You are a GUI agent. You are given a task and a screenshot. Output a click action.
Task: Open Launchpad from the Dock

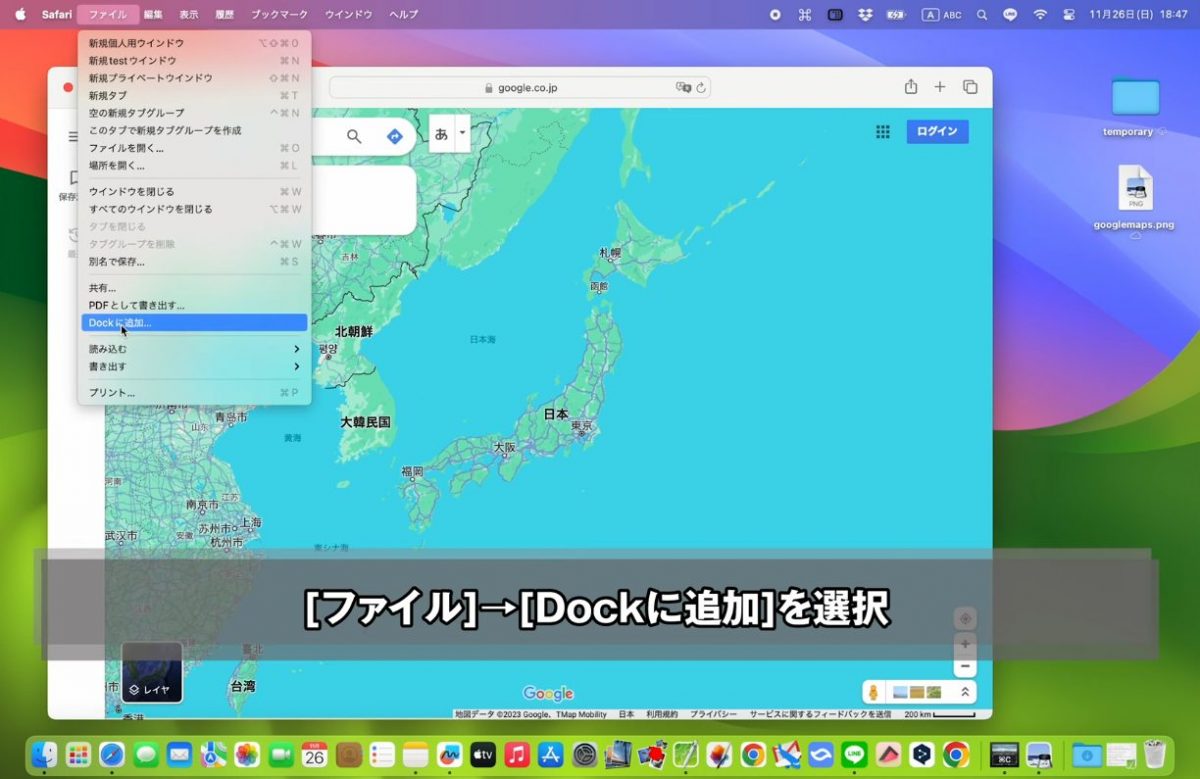coord(78,755)
